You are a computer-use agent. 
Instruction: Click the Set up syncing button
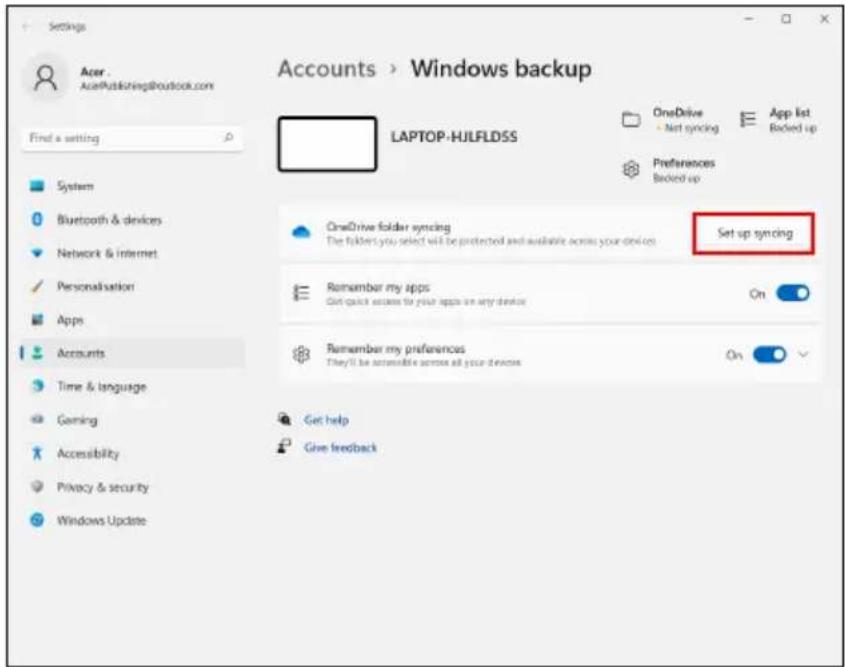tap(754, 233)
